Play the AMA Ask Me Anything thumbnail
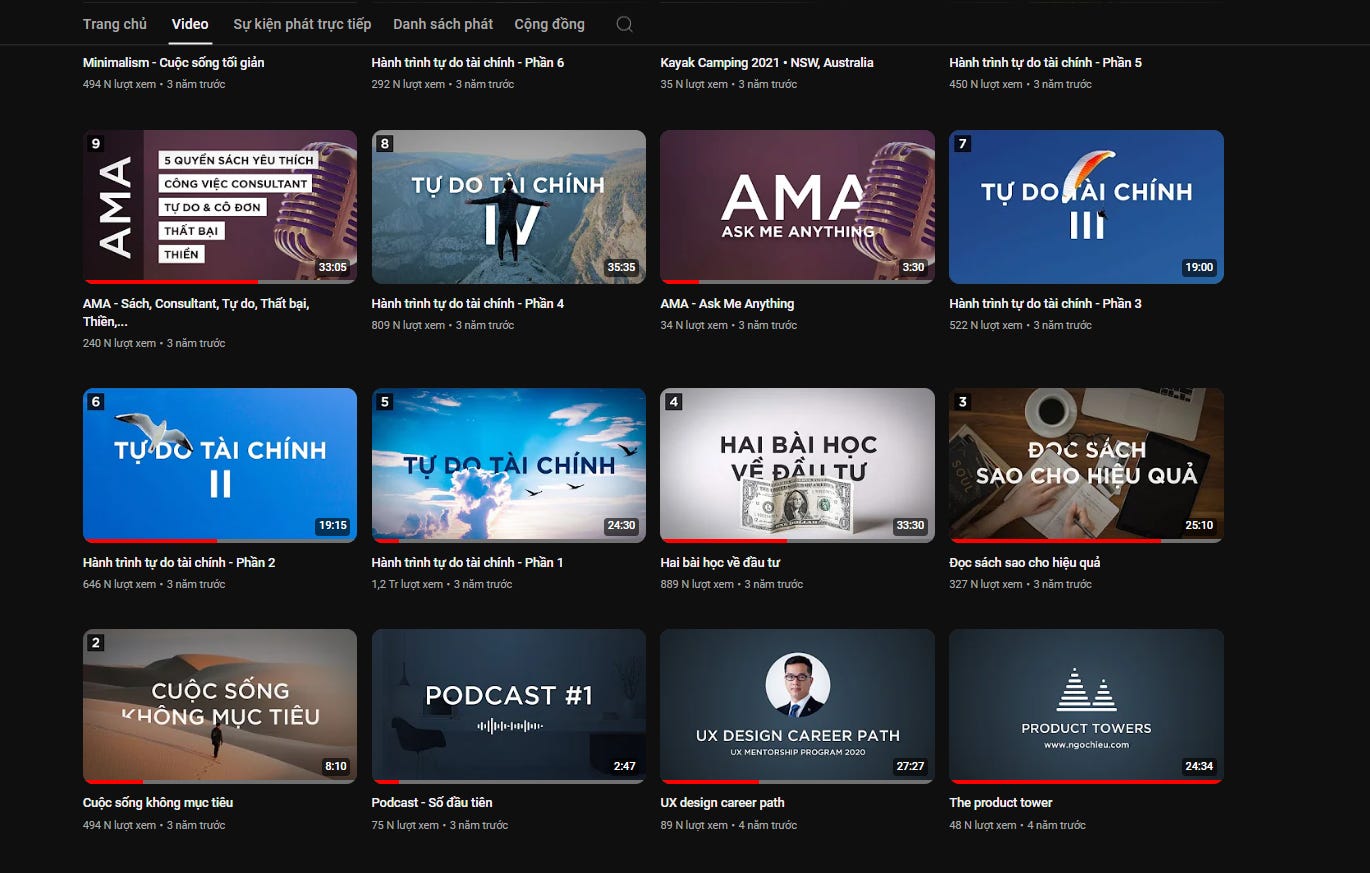The image size is (1370, 873). coord(797,207)
